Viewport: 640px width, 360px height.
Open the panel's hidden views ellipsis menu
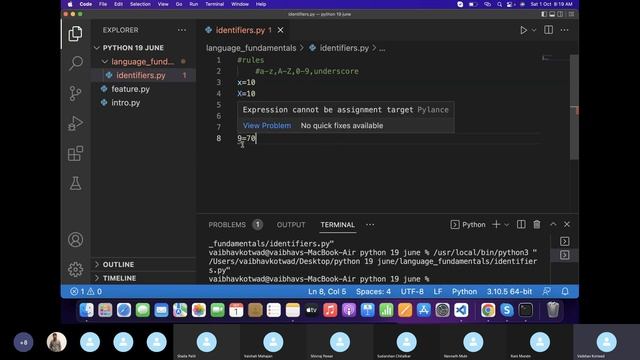(370, 224)
